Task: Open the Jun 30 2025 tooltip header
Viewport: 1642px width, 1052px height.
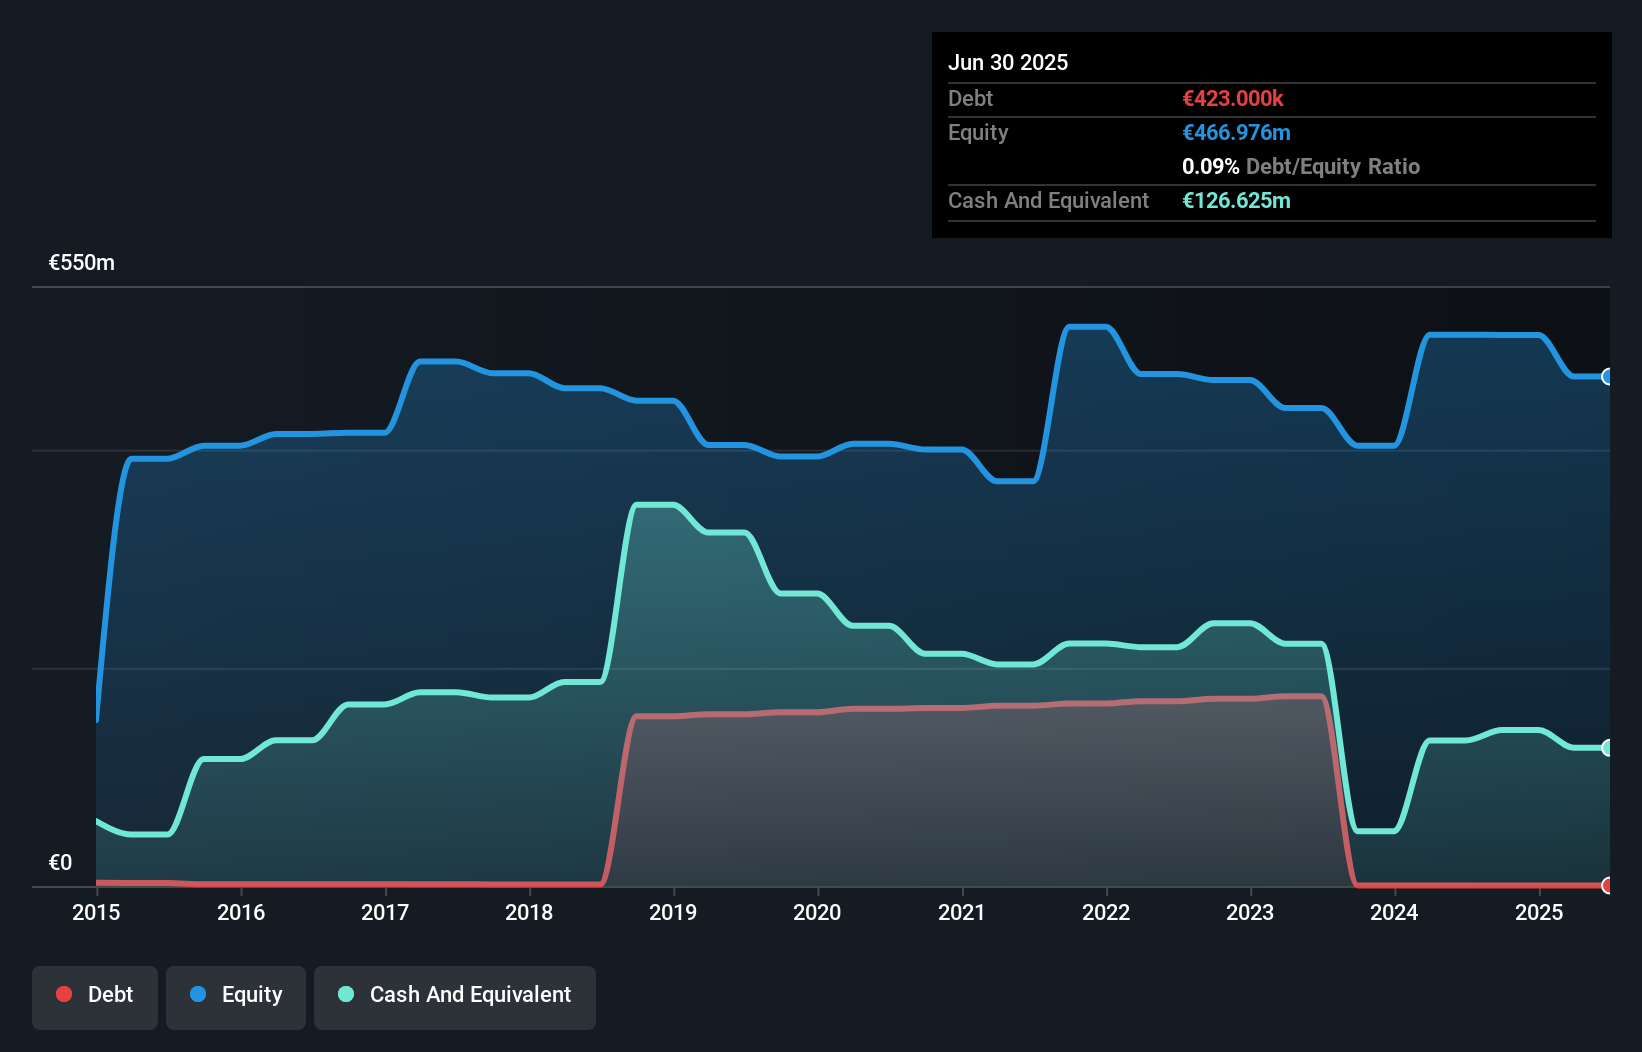Action: [1008, 62]
